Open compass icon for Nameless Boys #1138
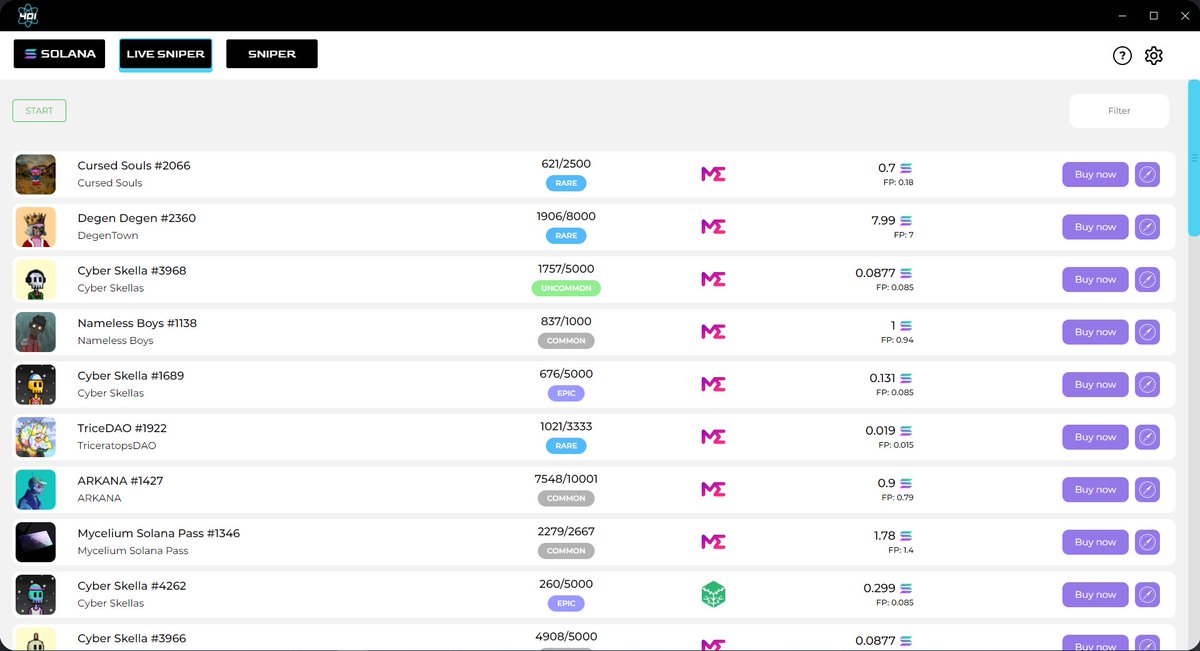Screen dimensions: 1200x651 [x=1148, y=332]
